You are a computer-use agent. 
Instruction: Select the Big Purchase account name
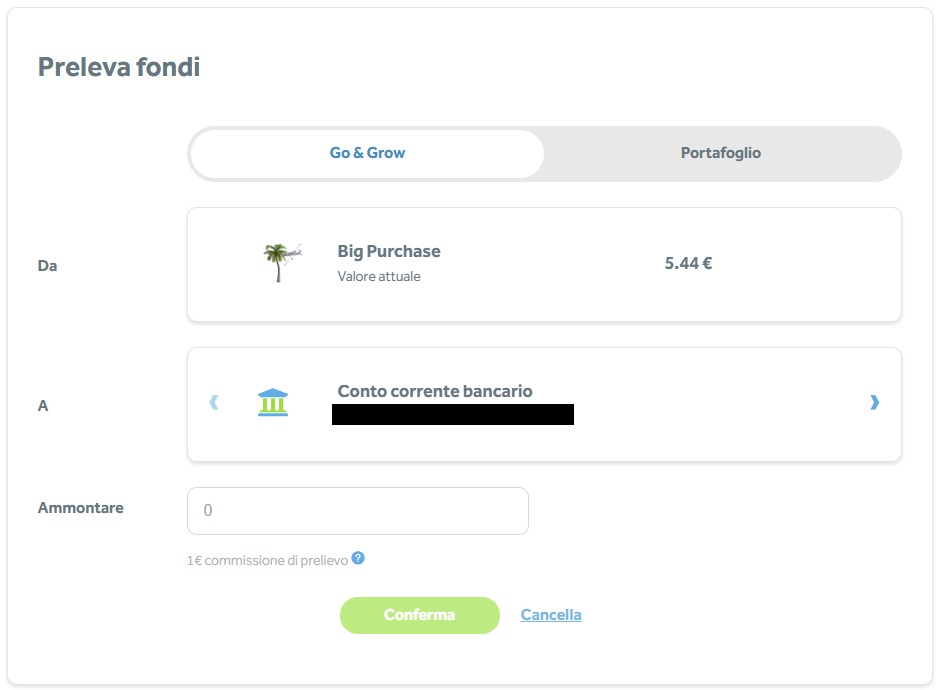[x=389, y=251]
